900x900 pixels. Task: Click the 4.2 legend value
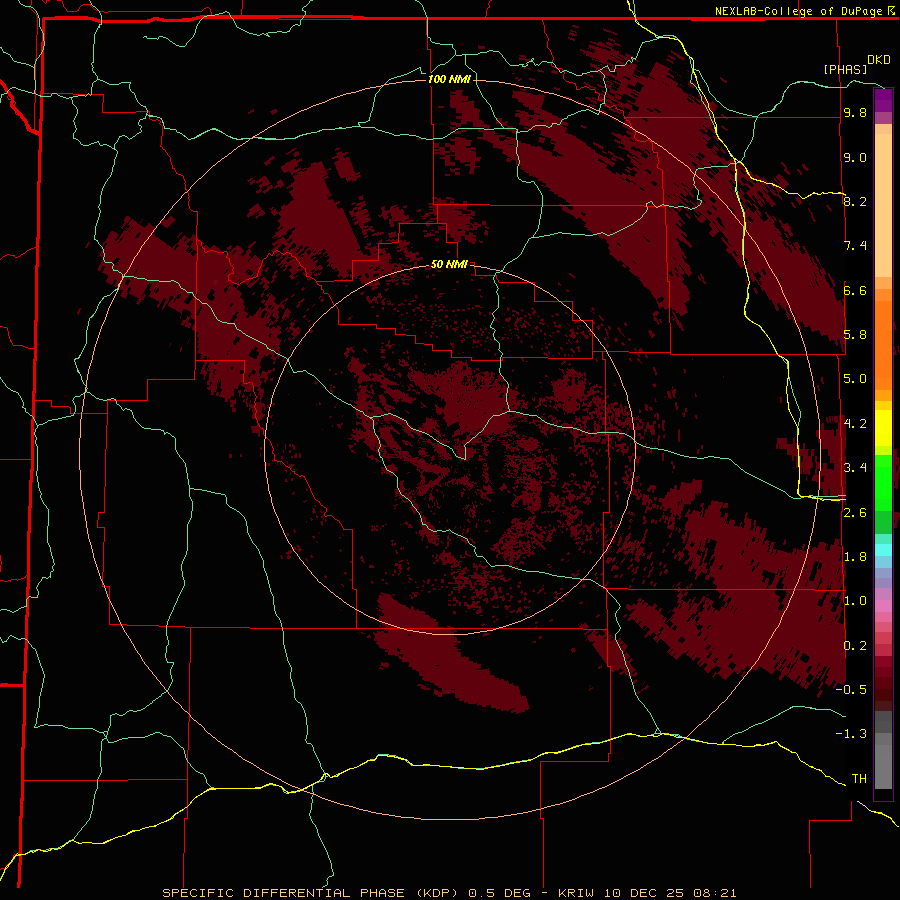855,424
